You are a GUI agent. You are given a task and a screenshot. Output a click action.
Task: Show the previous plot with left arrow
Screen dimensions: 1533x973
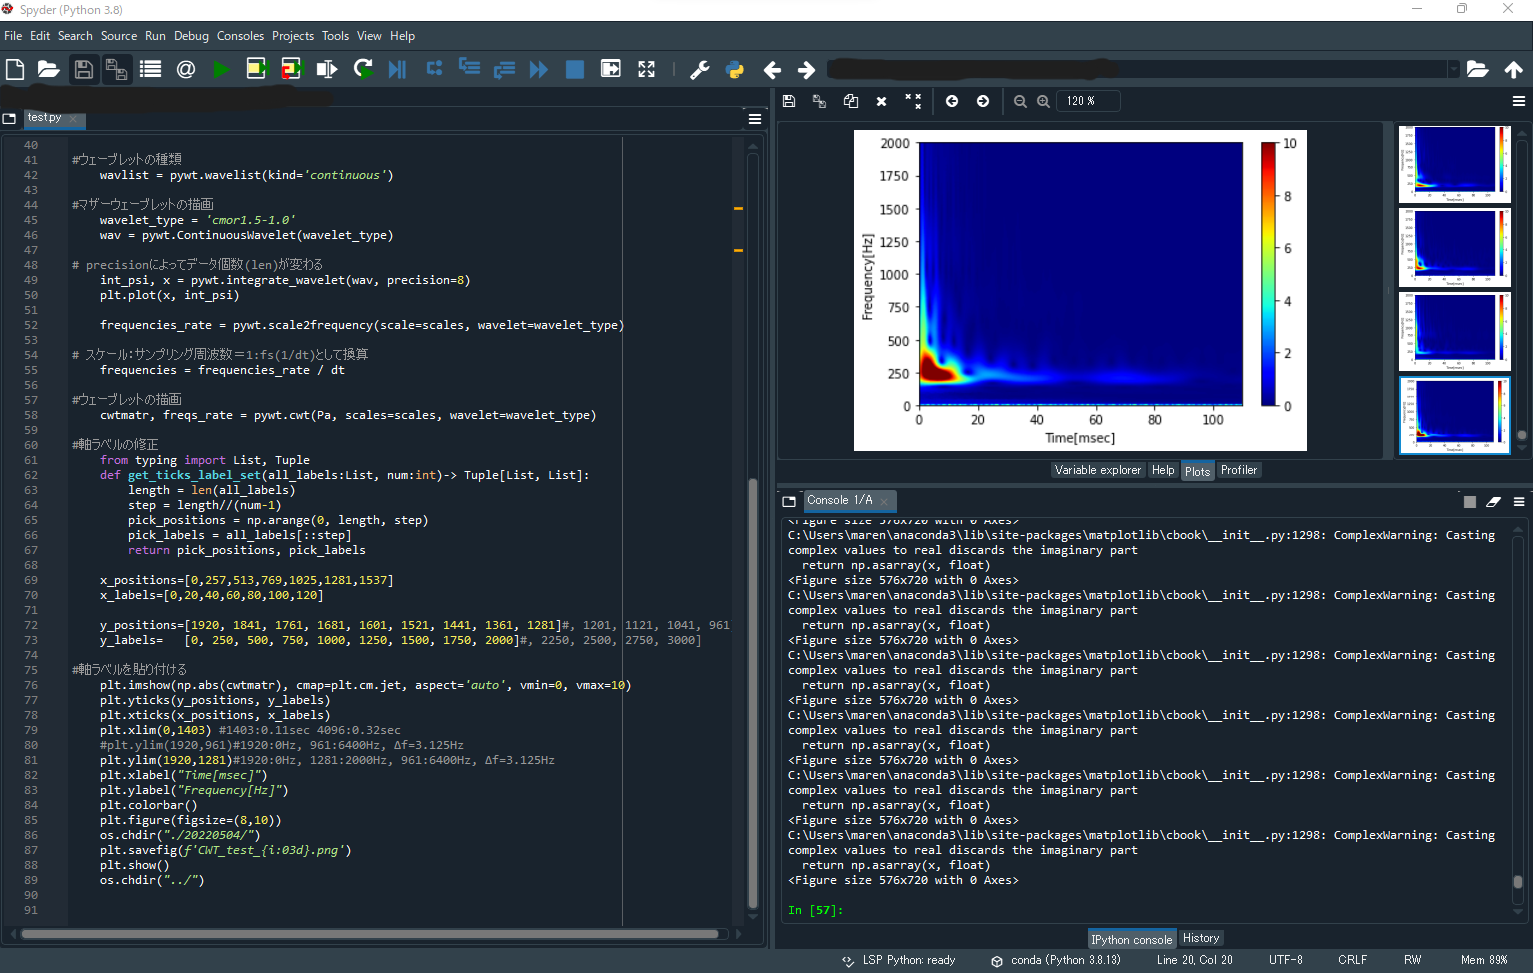pyautogui.click(x=952, y=101)
